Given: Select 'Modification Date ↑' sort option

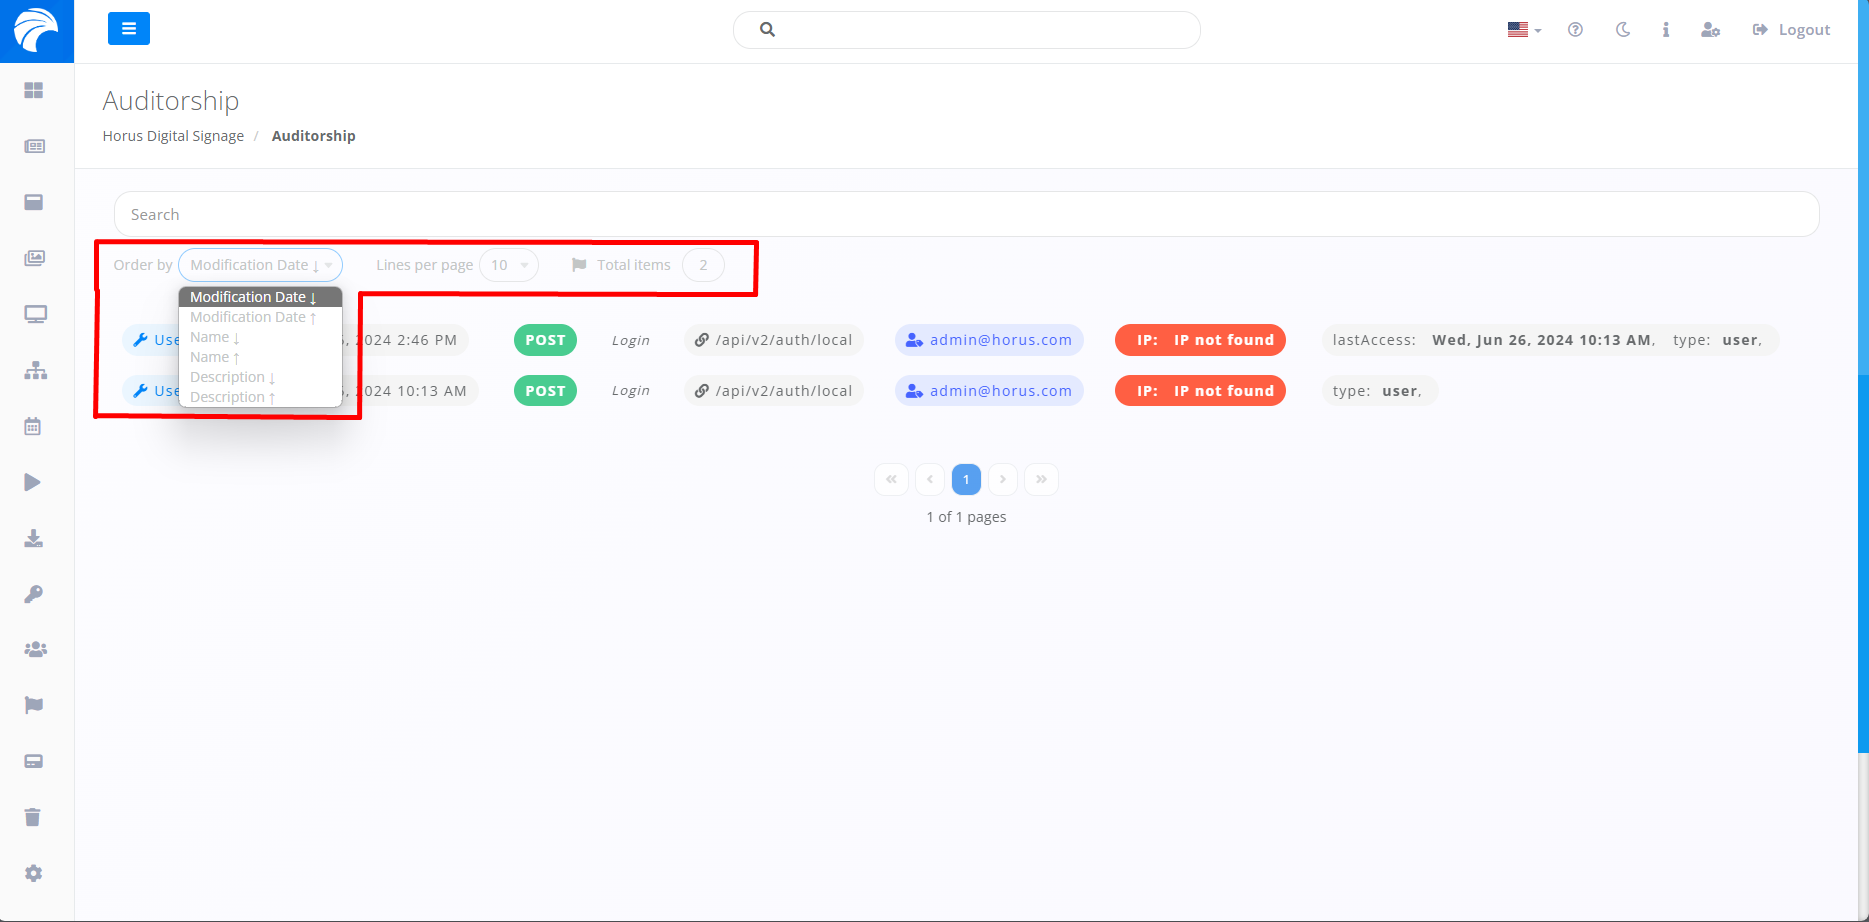Looking at the screenshot, I should click(252, 318).
